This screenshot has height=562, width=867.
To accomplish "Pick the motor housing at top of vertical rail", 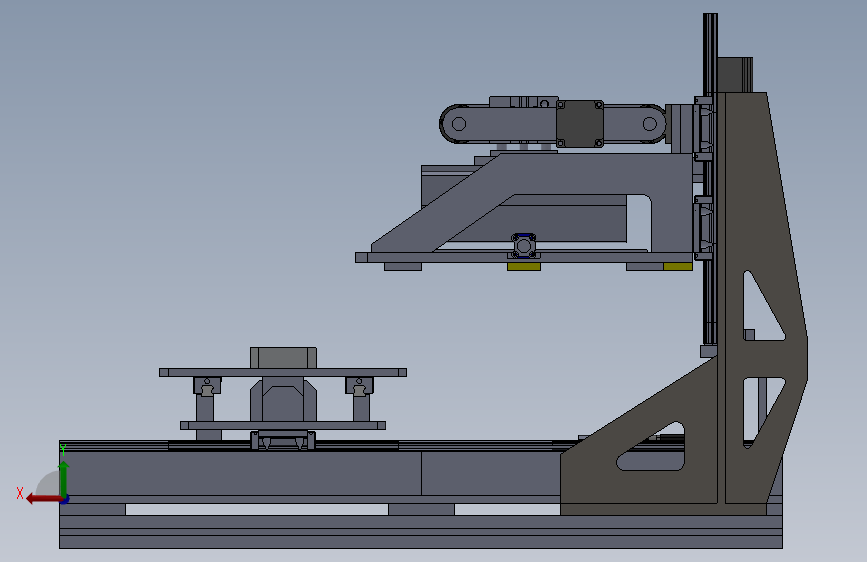I will [x=735, y=75].
